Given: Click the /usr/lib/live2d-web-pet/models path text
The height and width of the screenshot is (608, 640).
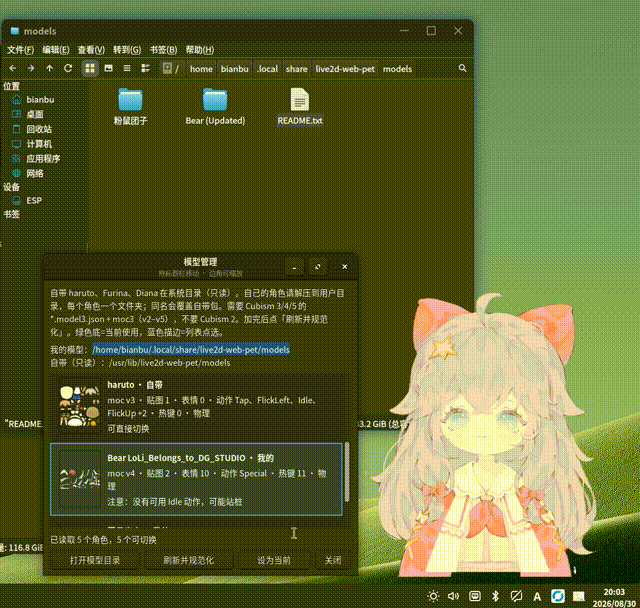Looking at the screenshot, I should (x=169, y=363).
